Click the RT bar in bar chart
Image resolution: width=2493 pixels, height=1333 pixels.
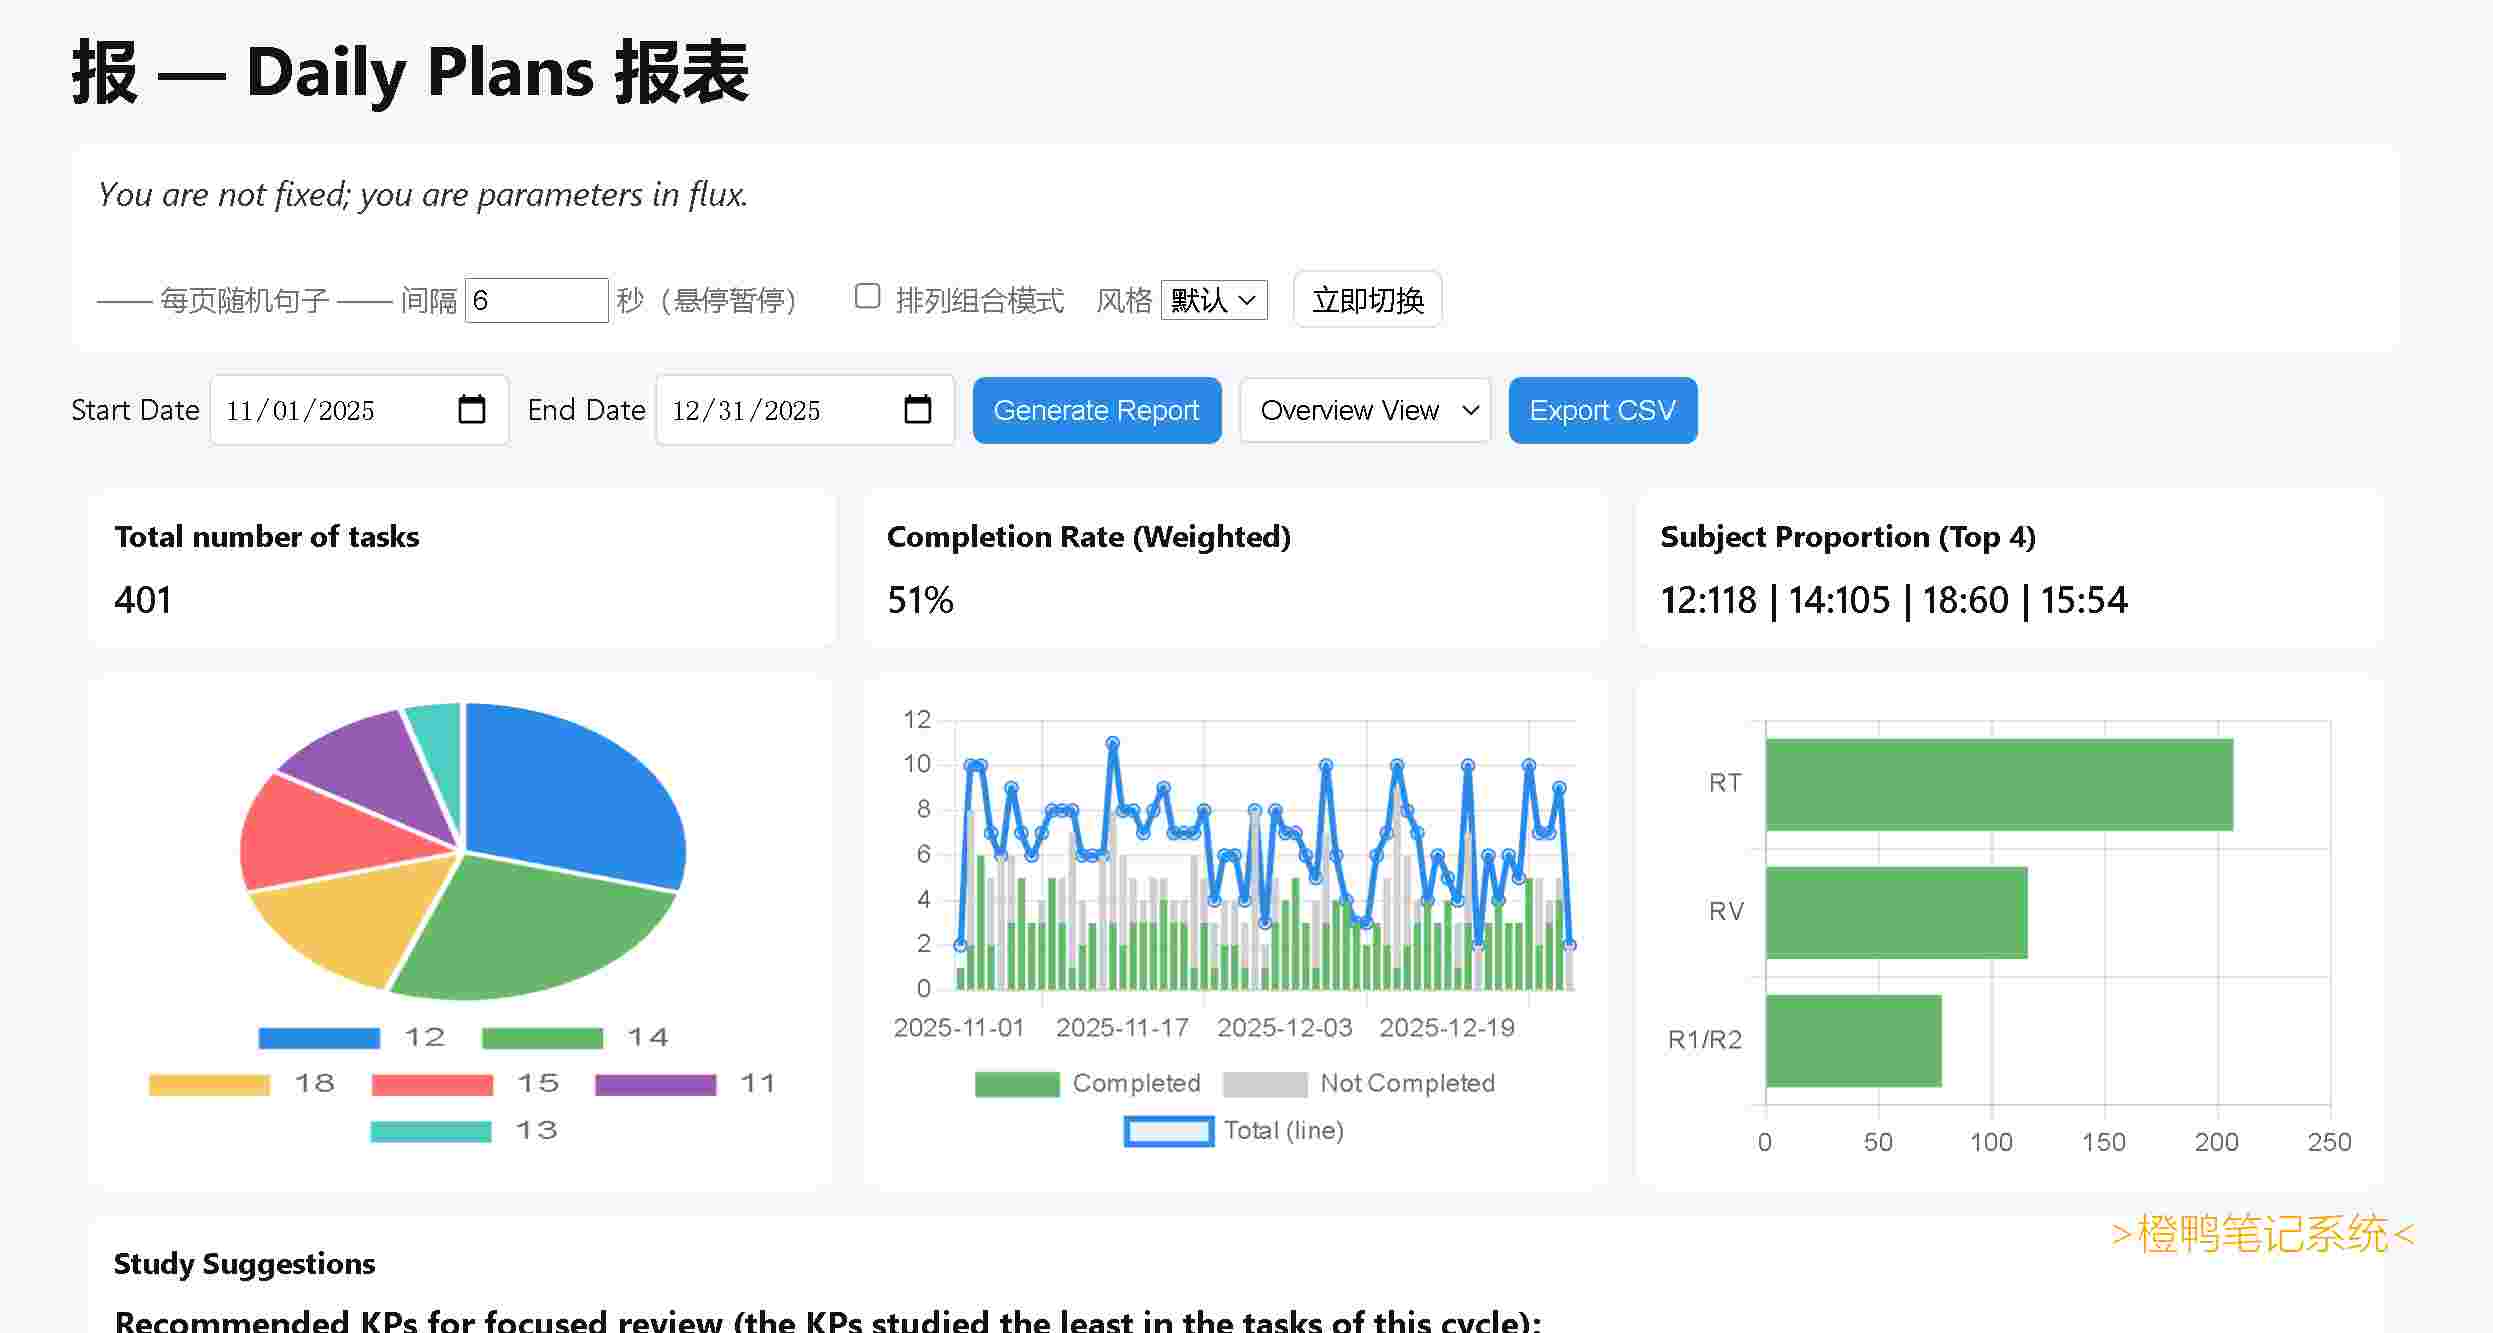pos(1998,784)
